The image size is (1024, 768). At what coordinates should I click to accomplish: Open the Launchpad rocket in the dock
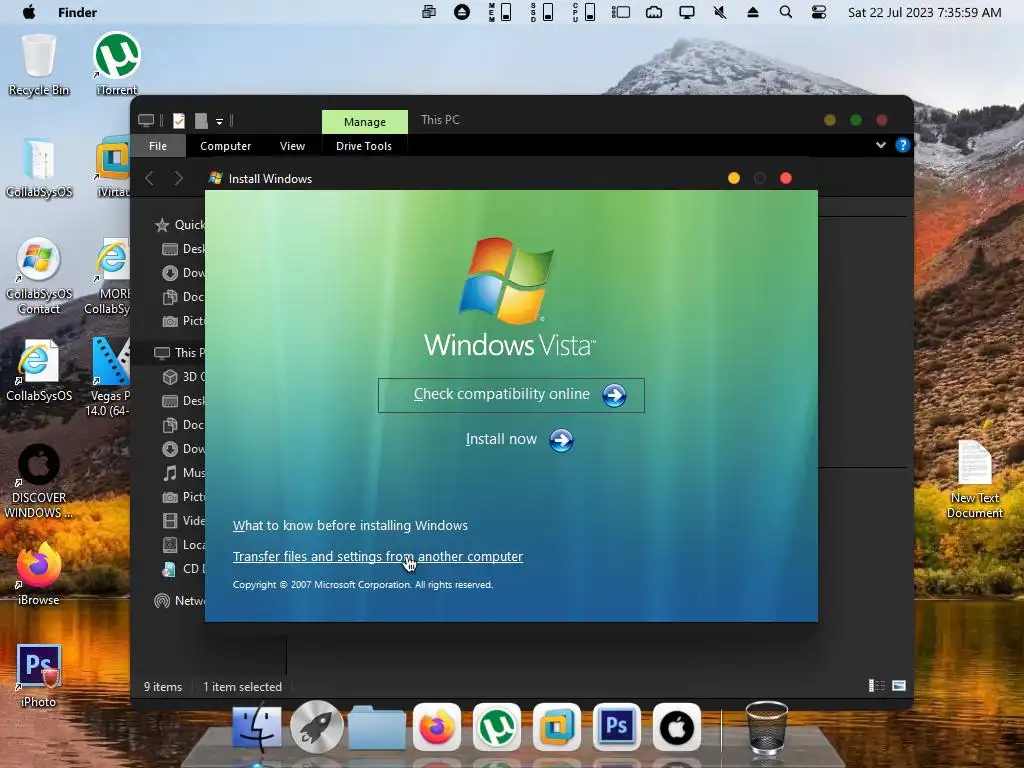point(317,727)
